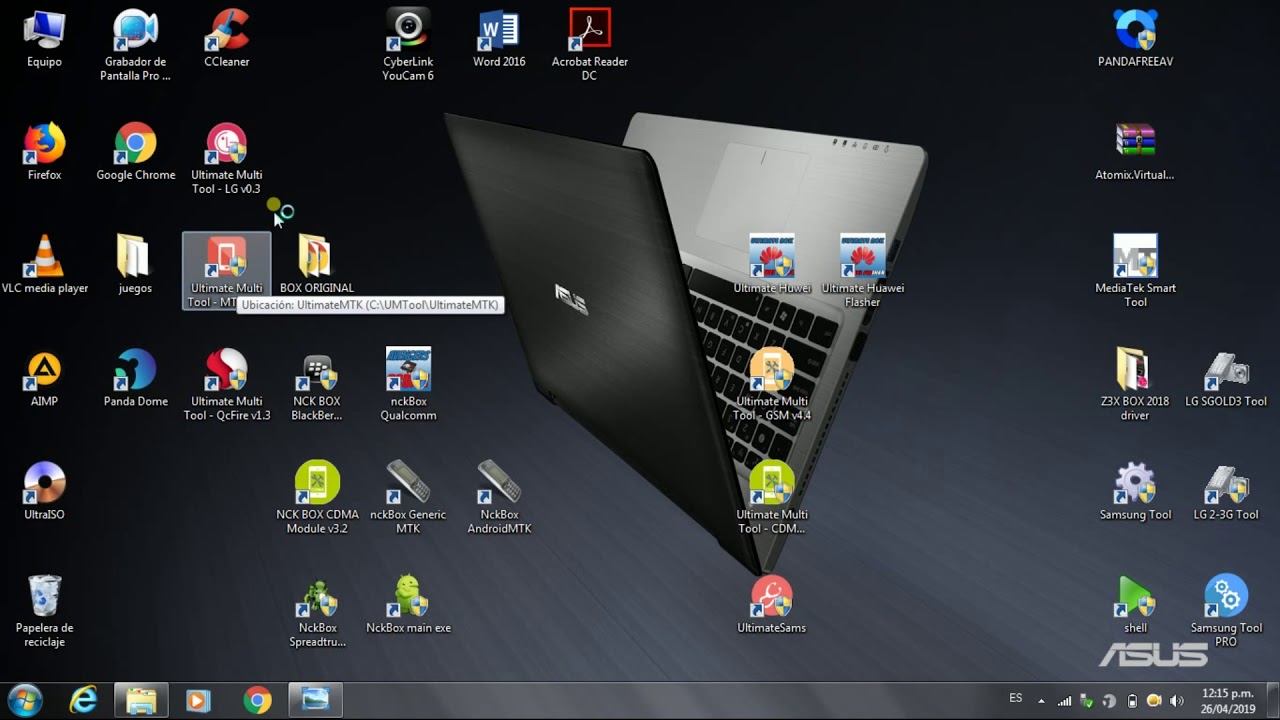Open CCleaner shortcut
The image size is (1280, 720).
[227, 38]
